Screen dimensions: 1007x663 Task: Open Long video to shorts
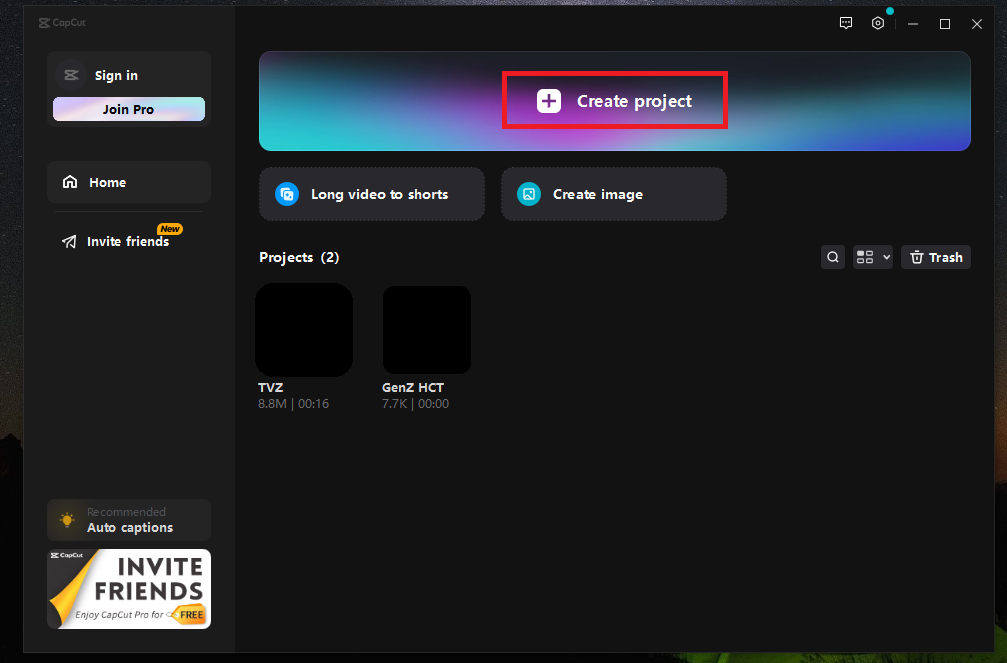372,194
